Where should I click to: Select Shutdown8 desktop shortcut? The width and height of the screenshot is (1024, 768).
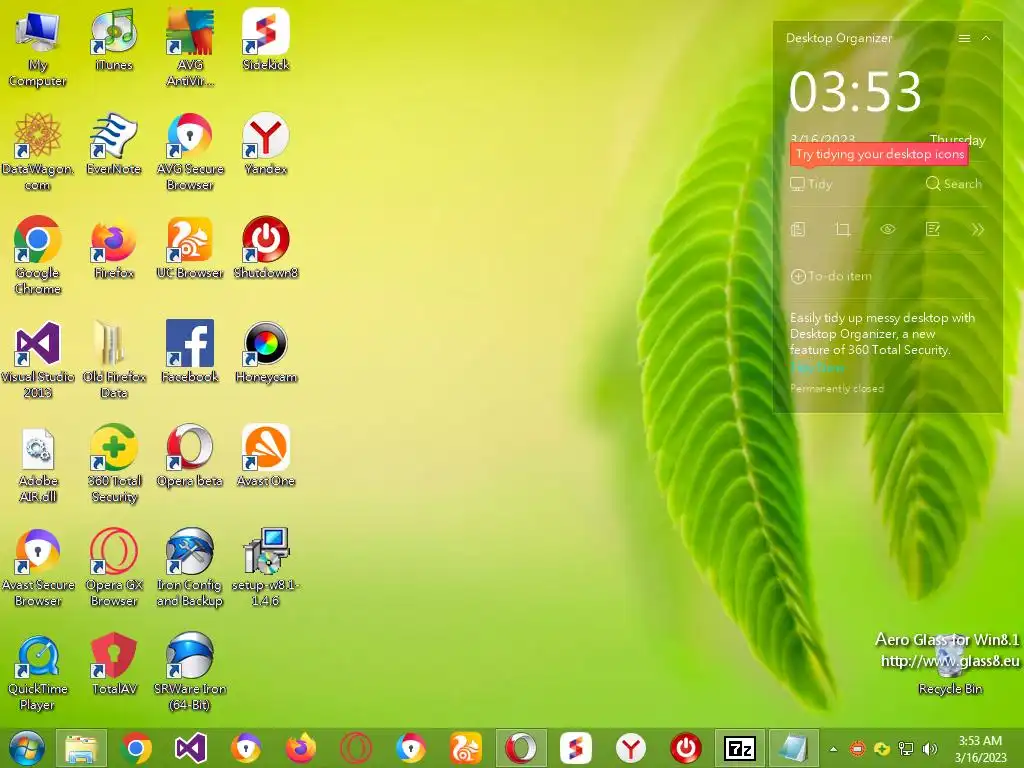(266, 248)
